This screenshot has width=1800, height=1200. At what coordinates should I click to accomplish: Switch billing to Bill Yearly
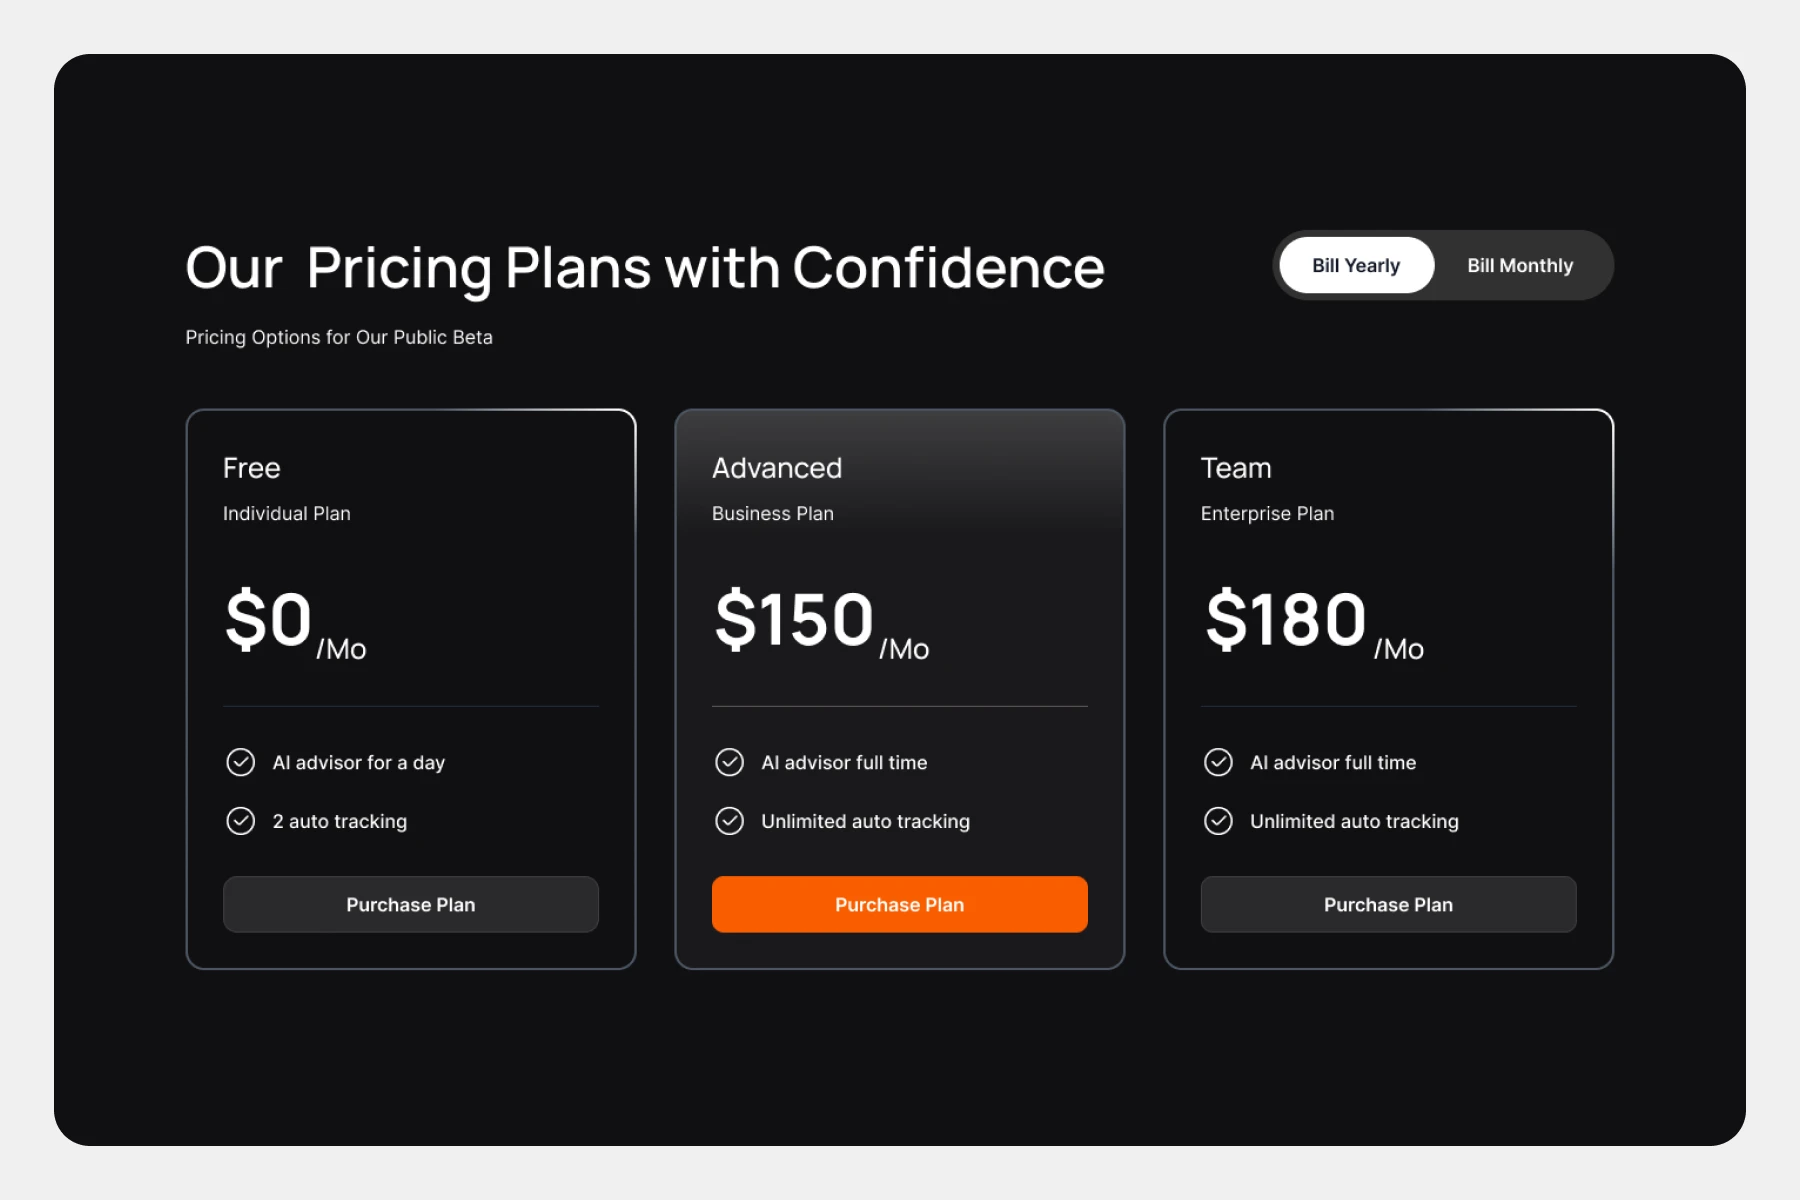click(x=1356, y=265)
